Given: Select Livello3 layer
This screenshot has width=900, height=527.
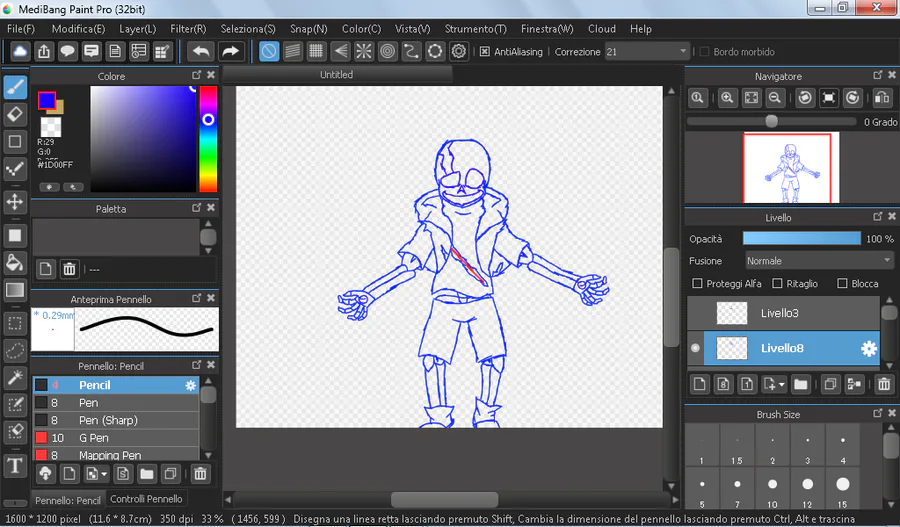Looking at the screenshot, I should (783, 313).
